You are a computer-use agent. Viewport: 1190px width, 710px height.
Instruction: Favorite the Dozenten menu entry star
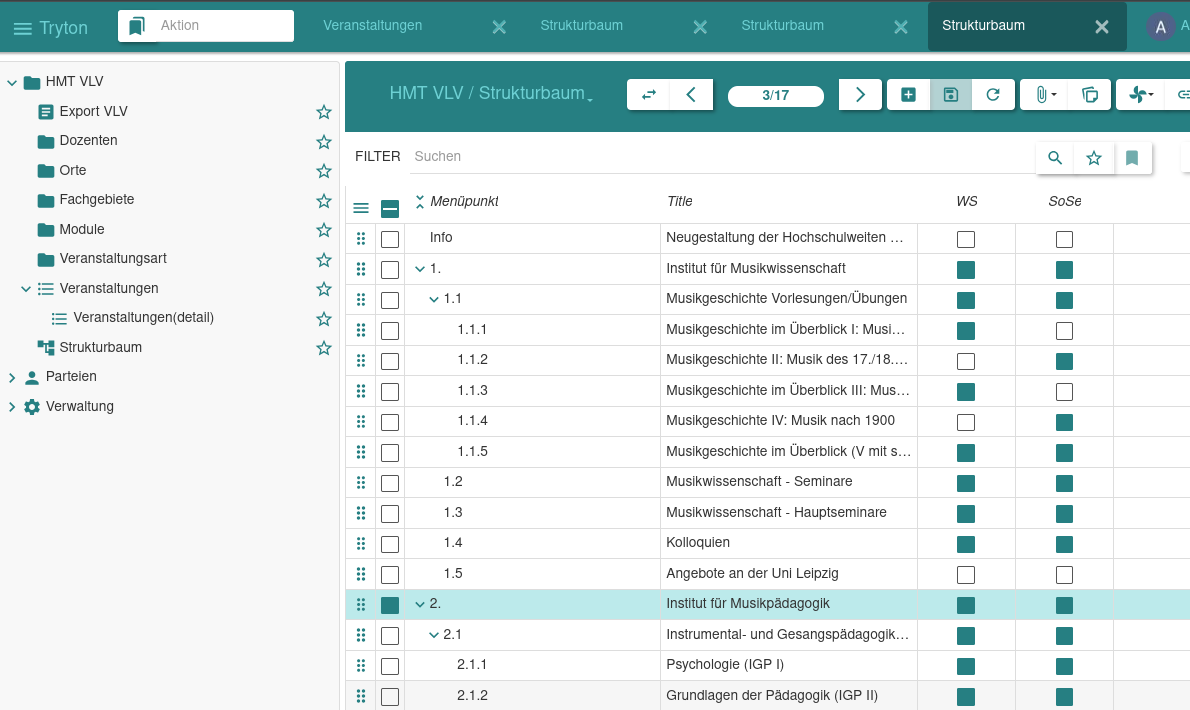[x=323, y=141]
